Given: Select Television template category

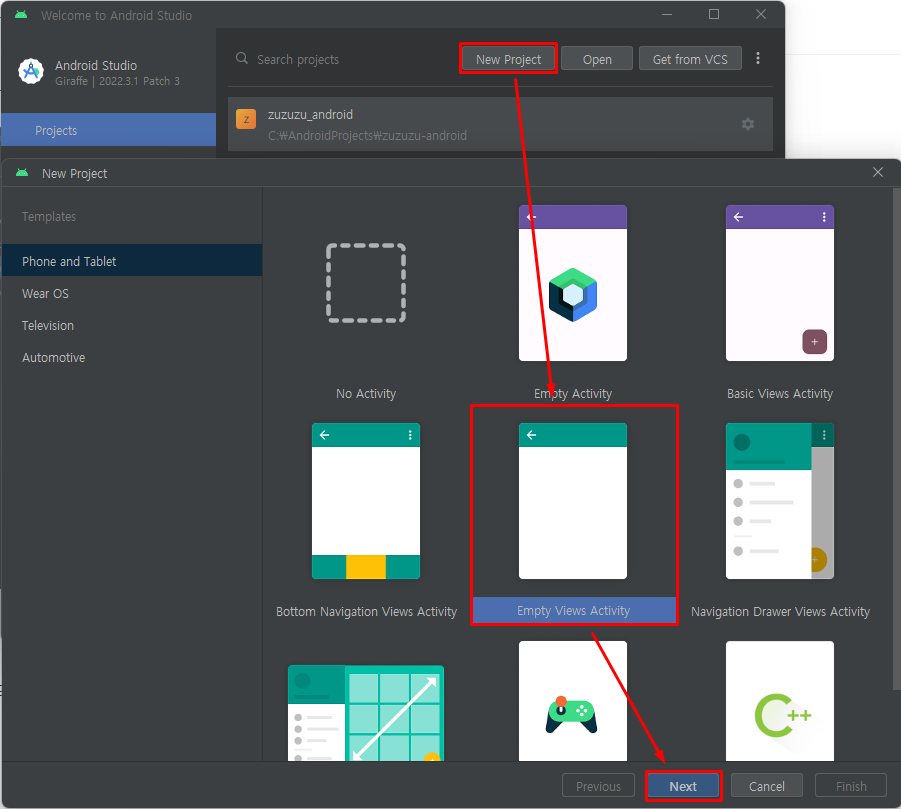Looking at the screenshot, I should (132, 325).
